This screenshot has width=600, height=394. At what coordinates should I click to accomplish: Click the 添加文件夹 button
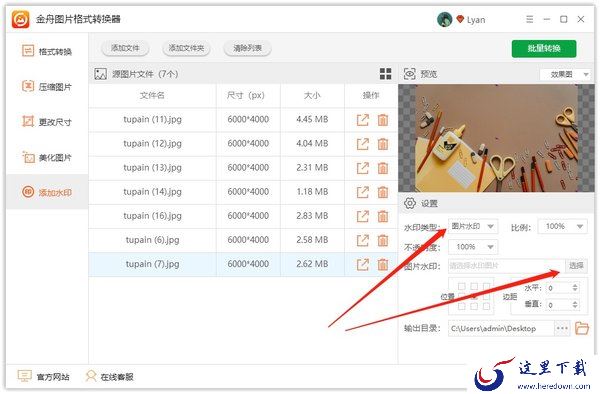[x=186, y=48]
